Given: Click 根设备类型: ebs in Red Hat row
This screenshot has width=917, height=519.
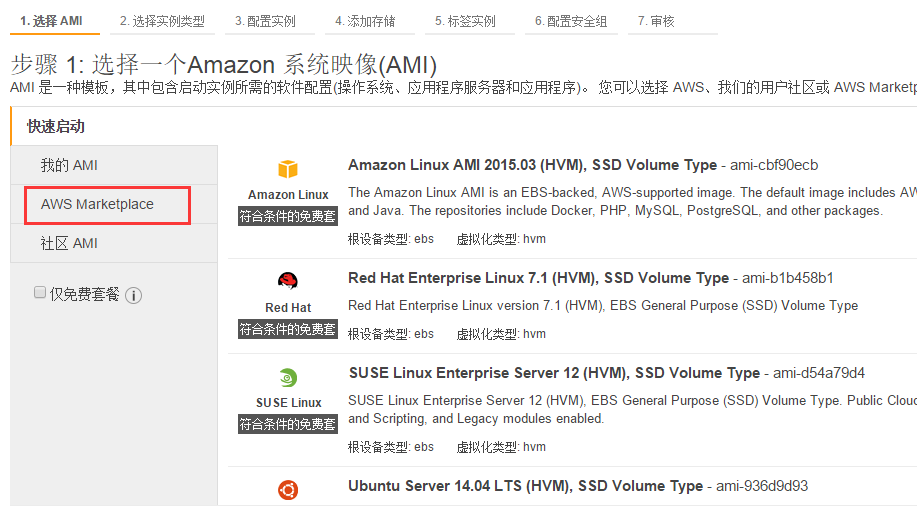Looking at the screenshot, I should coord(391,334).
